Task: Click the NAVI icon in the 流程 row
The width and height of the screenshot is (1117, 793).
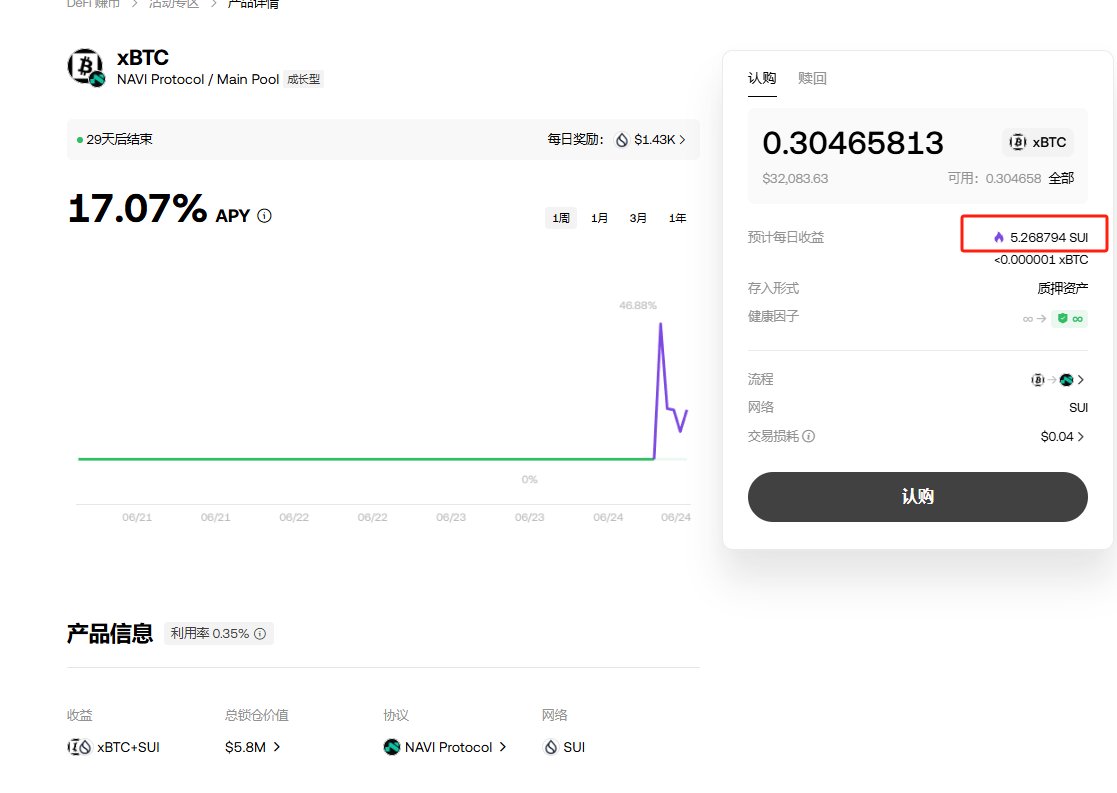Action: pos(1066,380)
